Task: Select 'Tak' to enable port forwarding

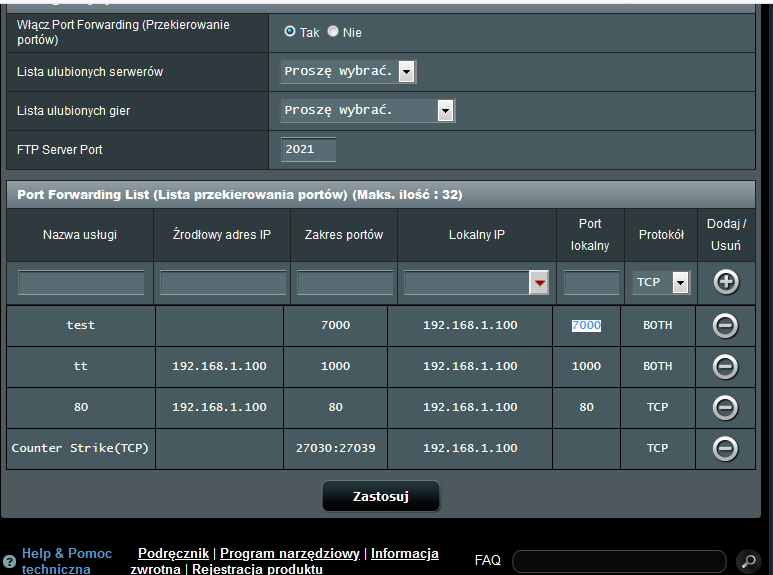Action: (290, 32)
